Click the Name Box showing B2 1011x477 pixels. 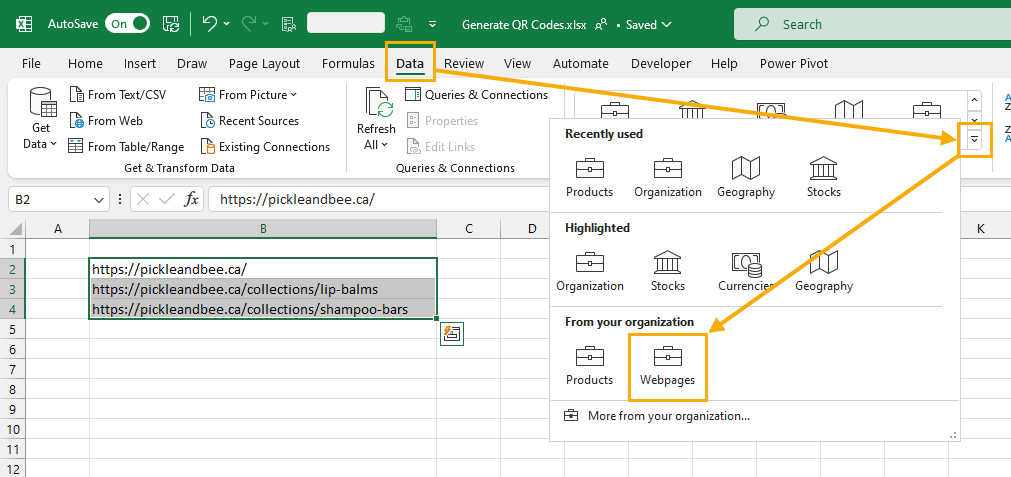(50, 200)
